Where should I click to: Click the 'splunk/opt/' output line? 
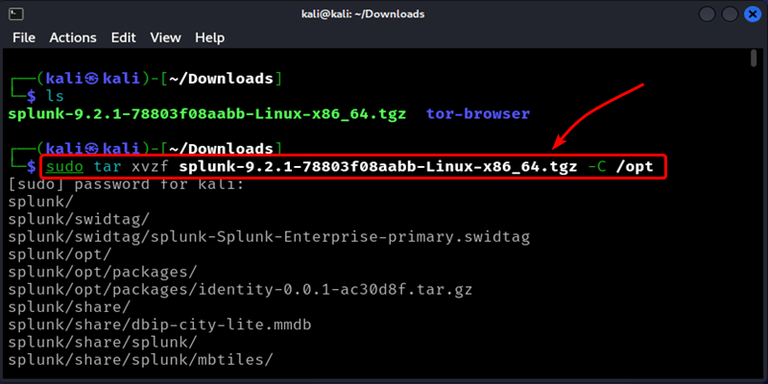point(60,254)
